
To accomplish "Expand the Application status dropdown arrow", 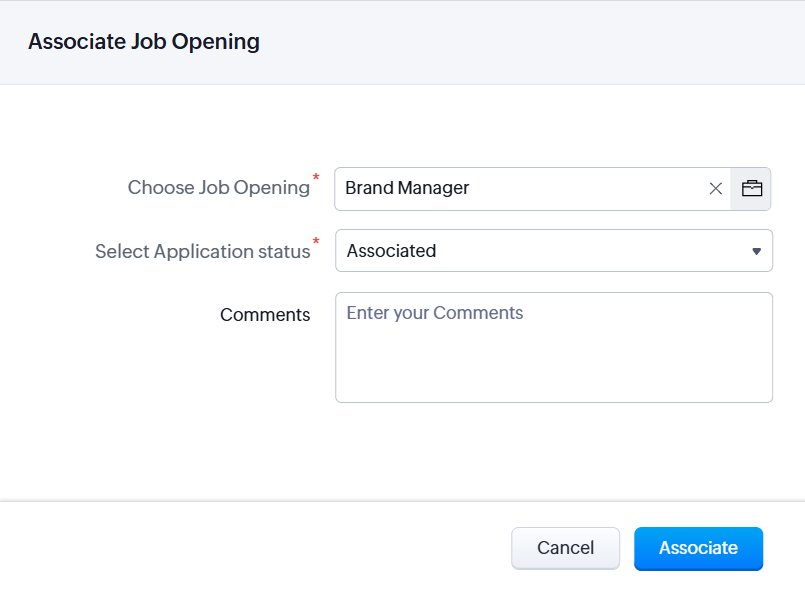I will pyautogui.click(x=757, y=251).
